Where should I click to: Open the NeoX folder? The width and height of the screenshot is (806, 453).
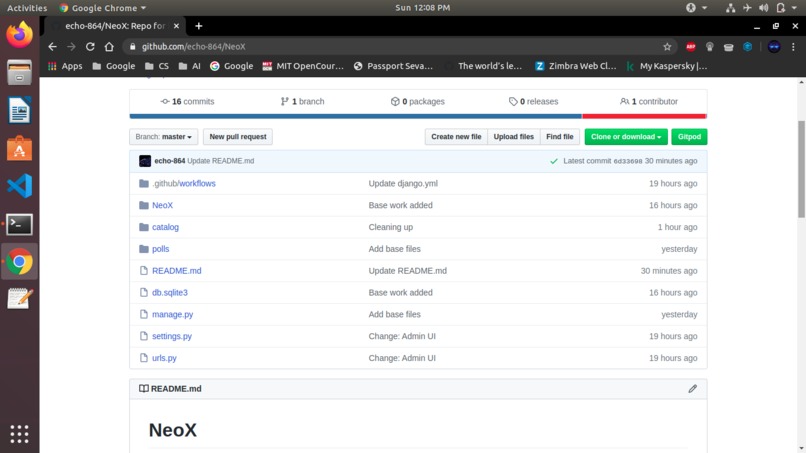[x=162, y=205]
